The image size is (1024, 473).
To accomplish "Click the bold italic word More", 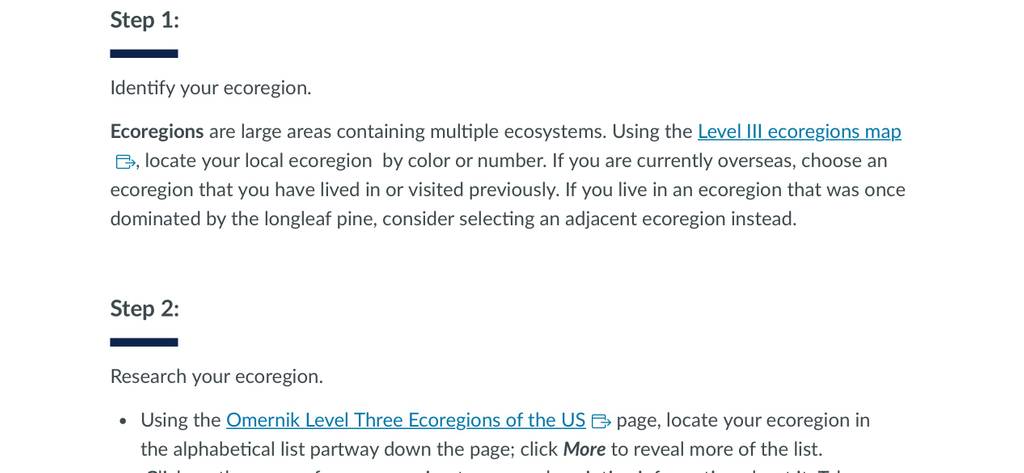I will tap(584, 449).
